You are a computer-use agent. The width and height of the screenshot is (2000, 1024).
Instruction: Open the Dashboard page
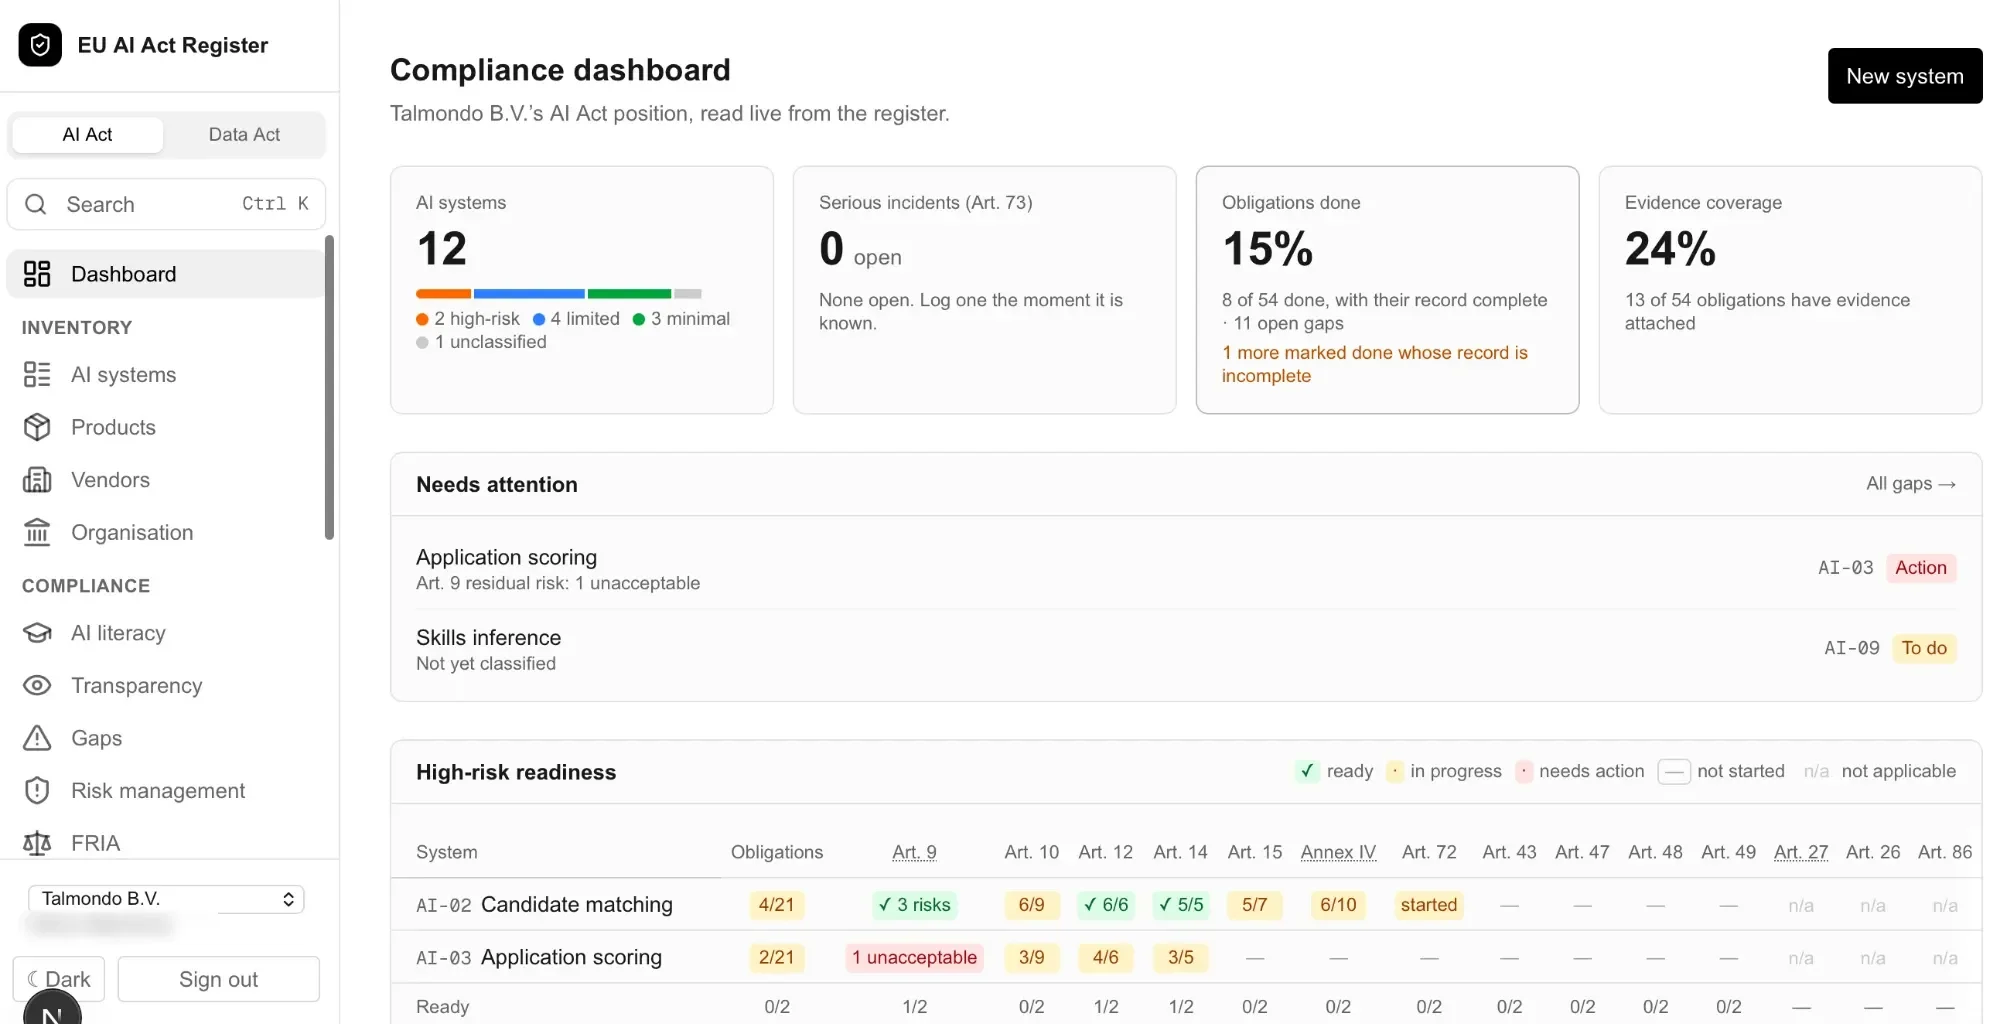point(166,274)
